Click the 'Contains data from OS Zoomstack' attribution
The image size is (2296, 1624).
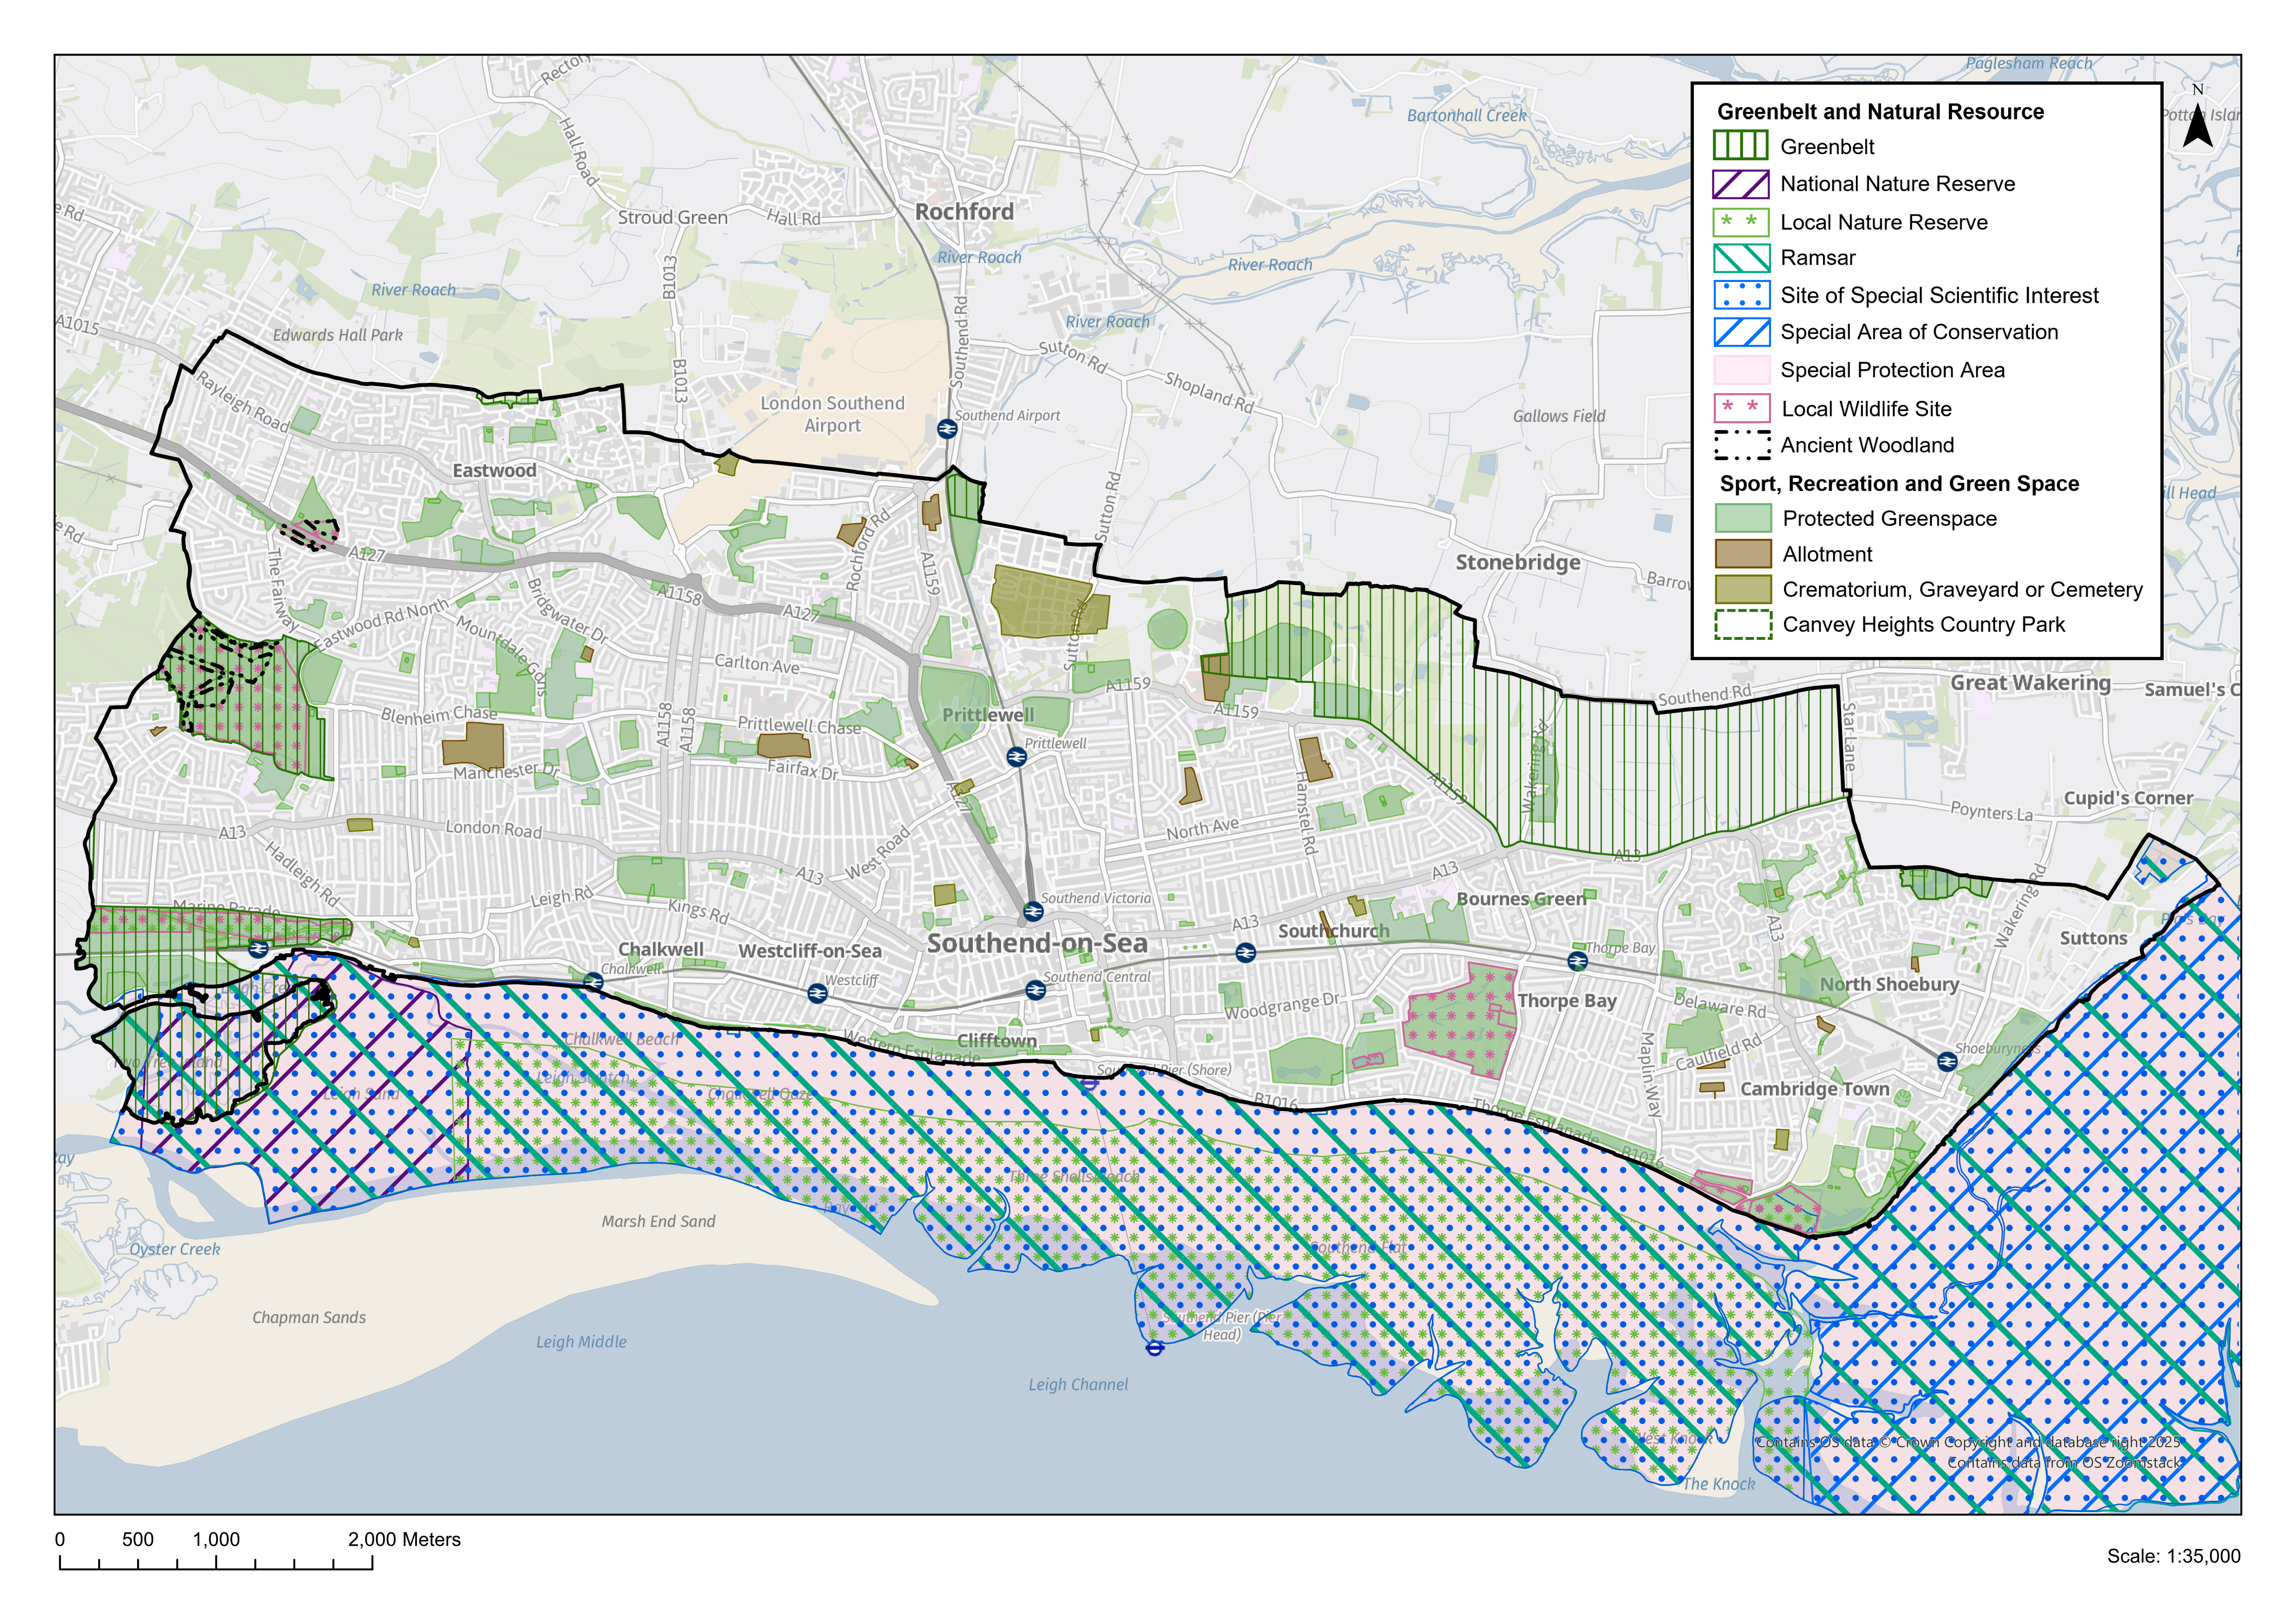point(2064,1462)
